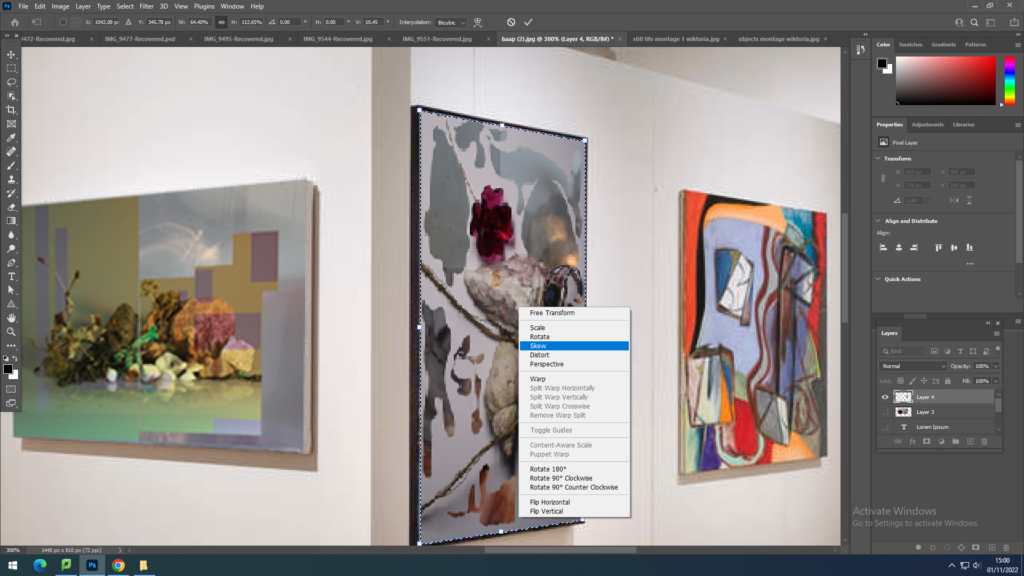Toggle the width-height link in options bar
The height and width of the screenshot is (576, 1024).
(221, 22)
